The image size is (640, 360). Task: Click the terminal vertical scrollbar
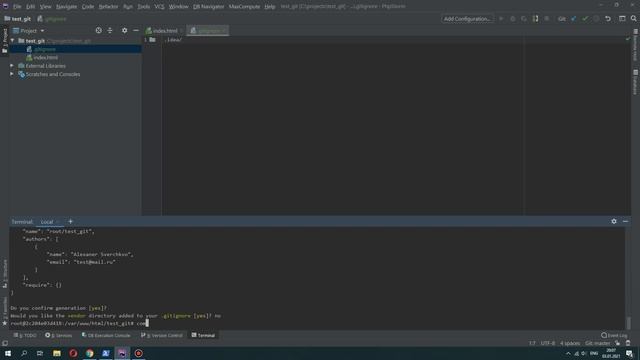click(x=629, y=322)
